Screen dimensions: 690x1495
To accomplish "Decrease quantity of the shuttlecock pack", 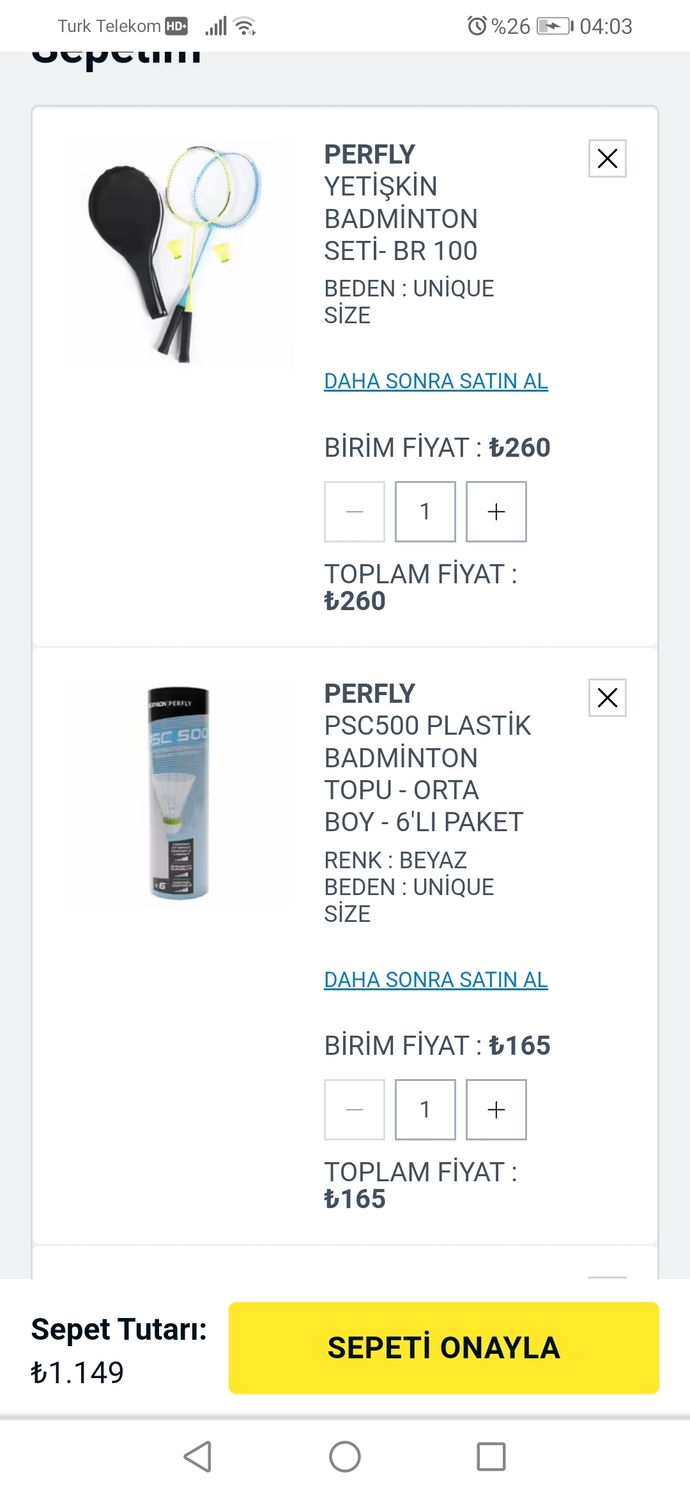I will (x=354, y=1109).
